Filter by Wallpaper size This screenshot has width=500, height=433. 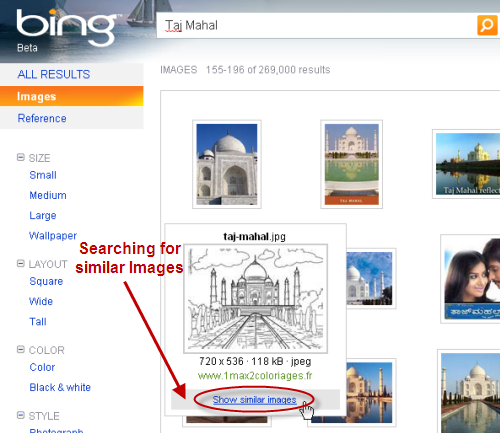(x=53, y=236)
